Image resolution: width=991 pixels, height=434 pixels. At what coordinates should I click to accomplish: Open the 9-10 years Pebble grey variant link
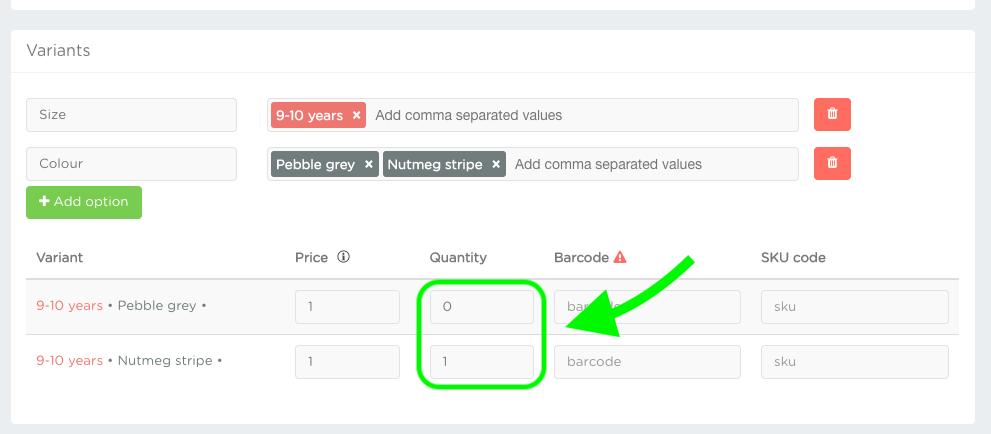coord(70,306)
